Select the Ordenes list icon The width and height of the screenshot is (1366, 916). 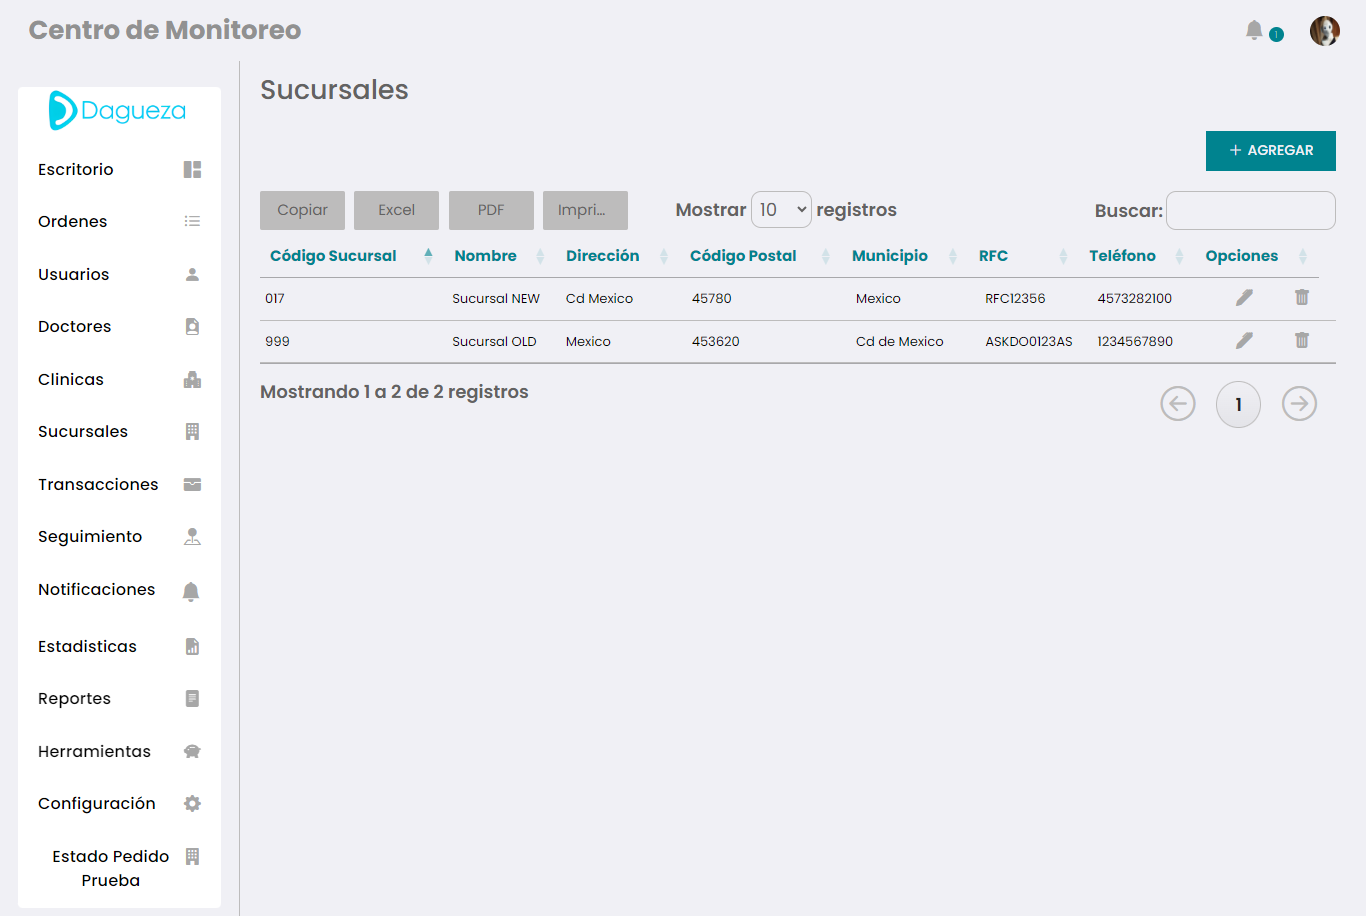pyautogui.click(x=190, y=221)
